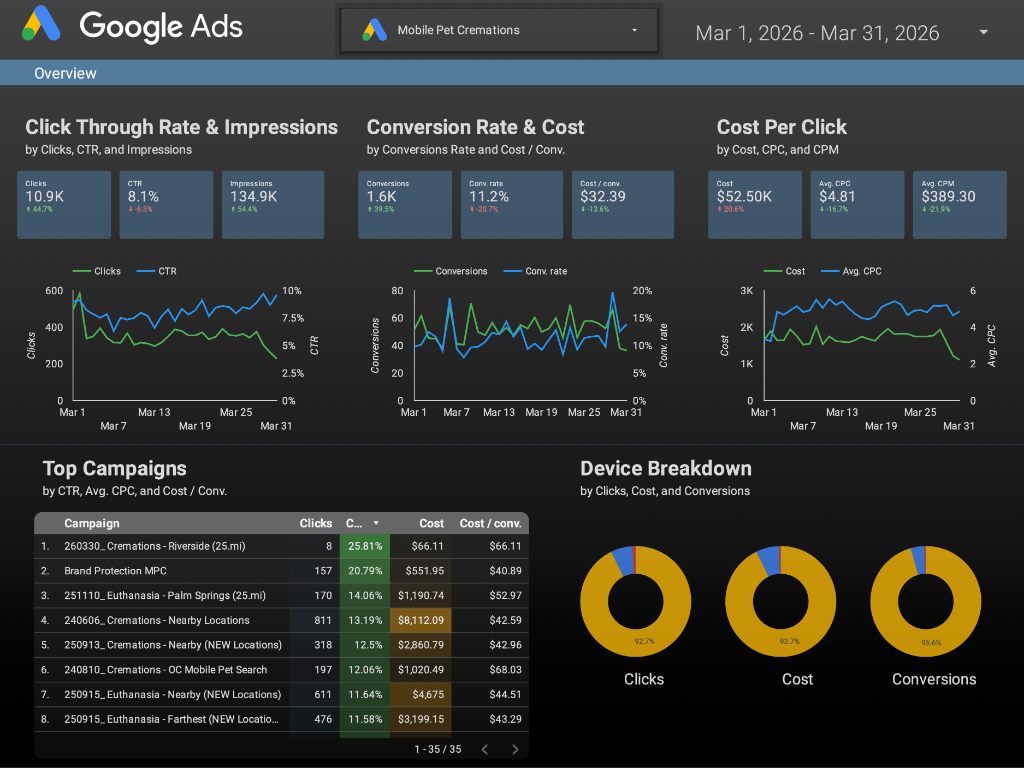Click the Click Through Rate & Impressions heading
The height and width of the screenshot is (768, 1024).
[182, 127]
